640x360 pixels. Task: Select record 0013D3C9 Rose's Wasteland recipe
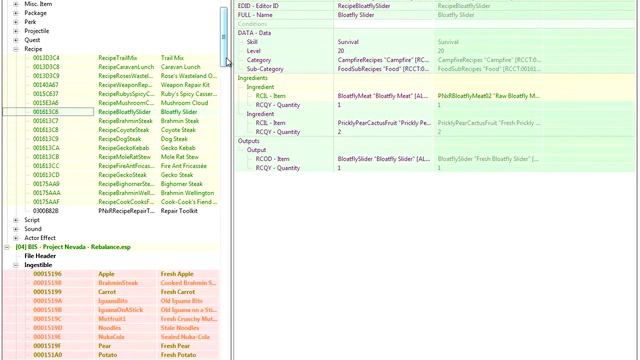tap(111, 76)
